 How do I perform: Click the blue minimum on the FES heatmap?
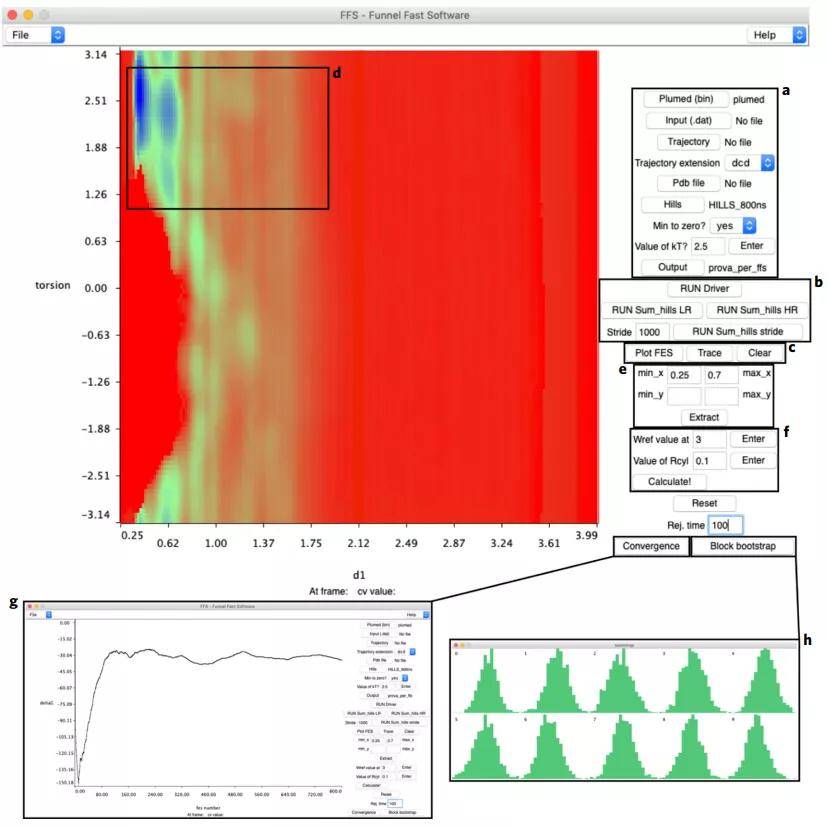coord(141,98)
